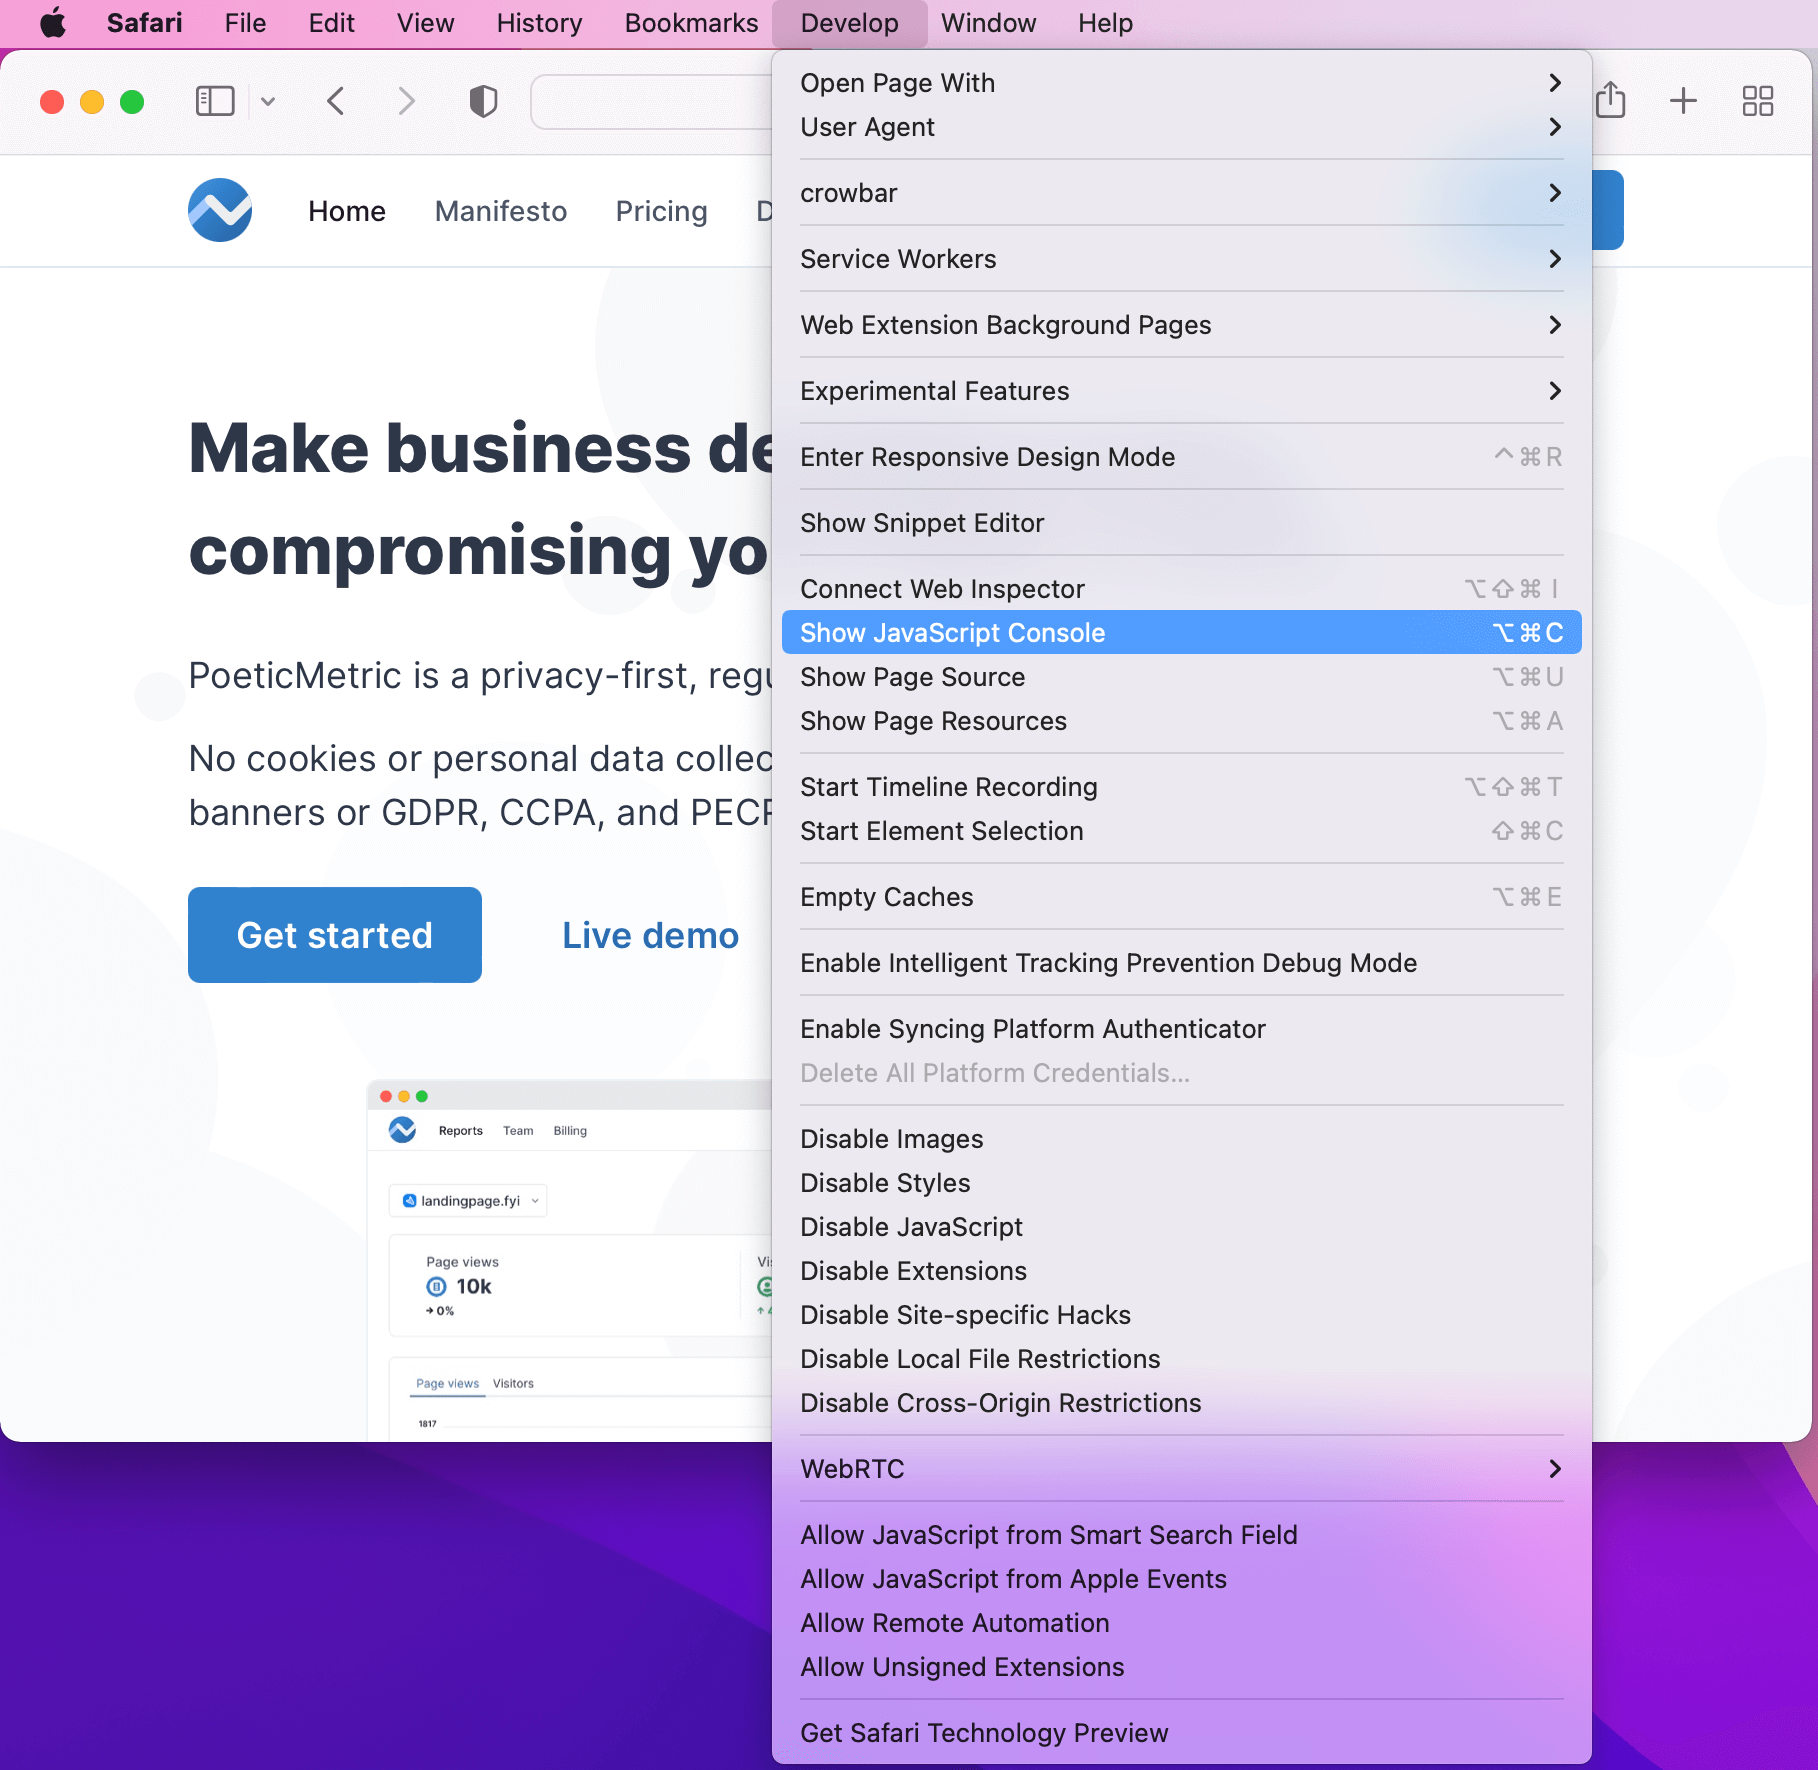Image resolution: width=1818 pixels, height=1770 pixels.
Task: Toggle Disable Extensions option
Action: [1181, 1271]
